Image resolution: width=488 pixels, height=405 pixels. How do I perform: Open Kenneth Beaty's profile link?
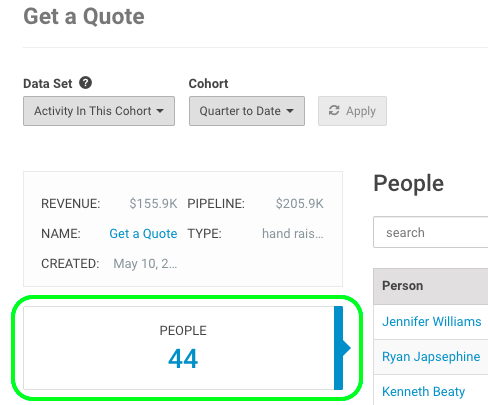point(423,392)
